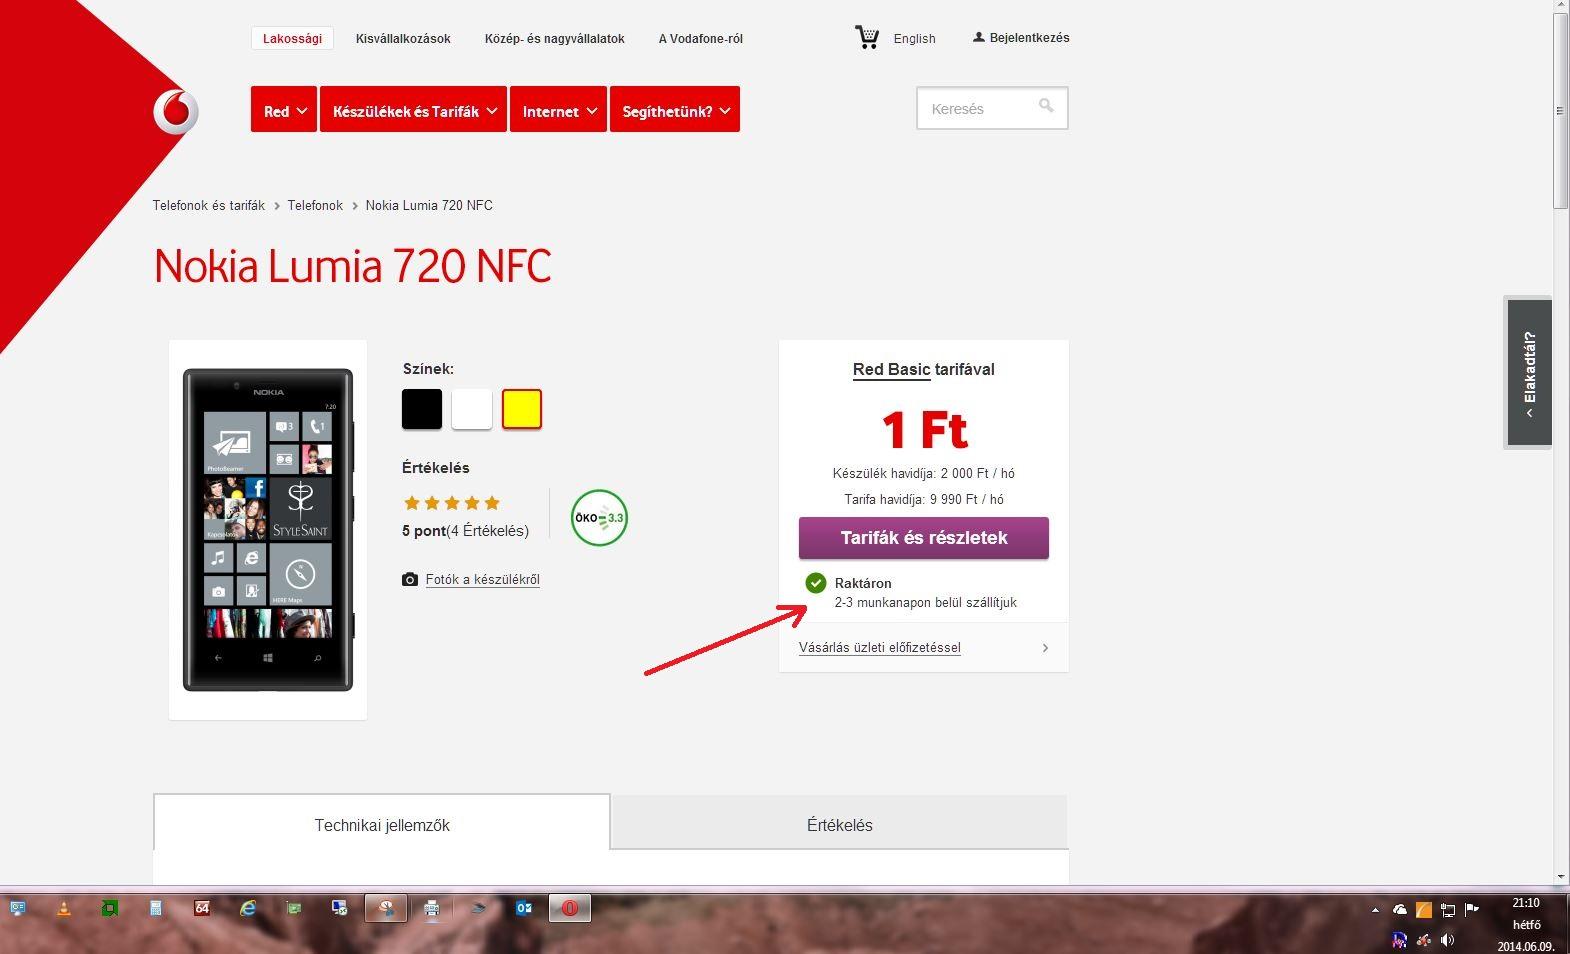Click the OneDrive cloud tray icon

click(x=1400, y=910)
